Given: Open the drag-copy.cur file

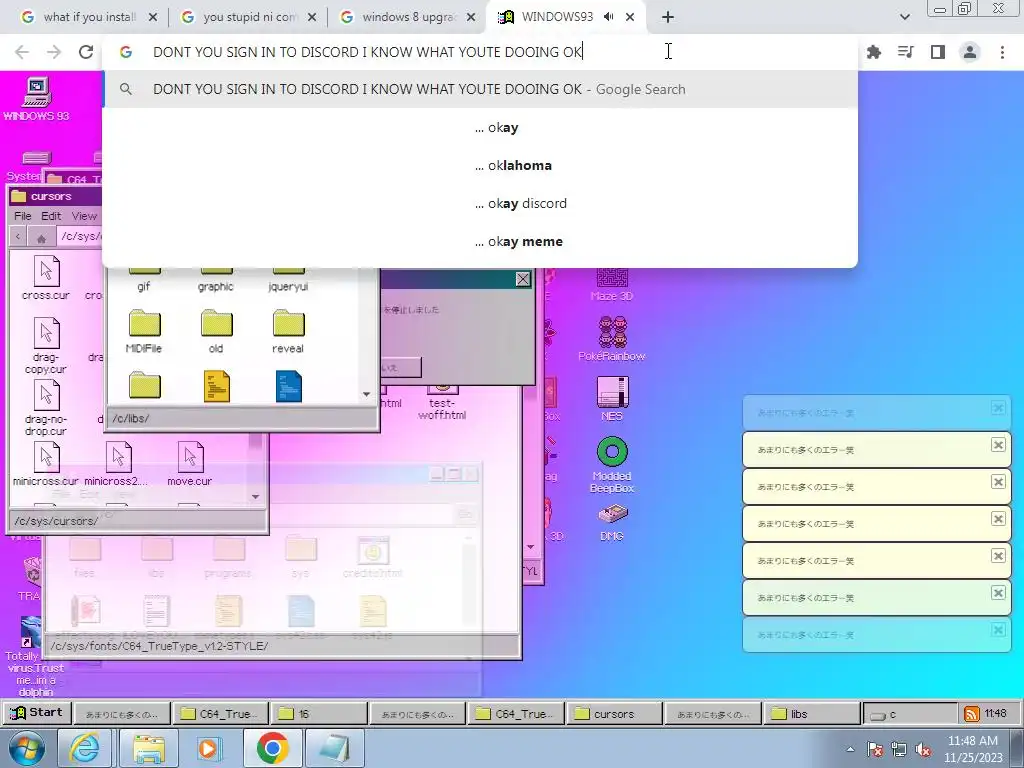Looking at the screenshot, I should click(x=46, y=346).
